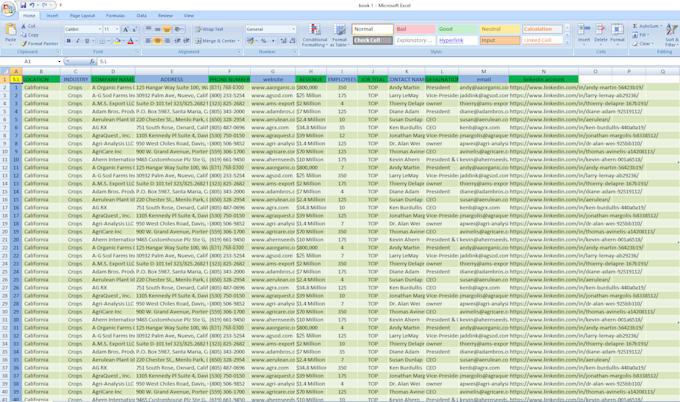Select column header N

click(543, 72)
